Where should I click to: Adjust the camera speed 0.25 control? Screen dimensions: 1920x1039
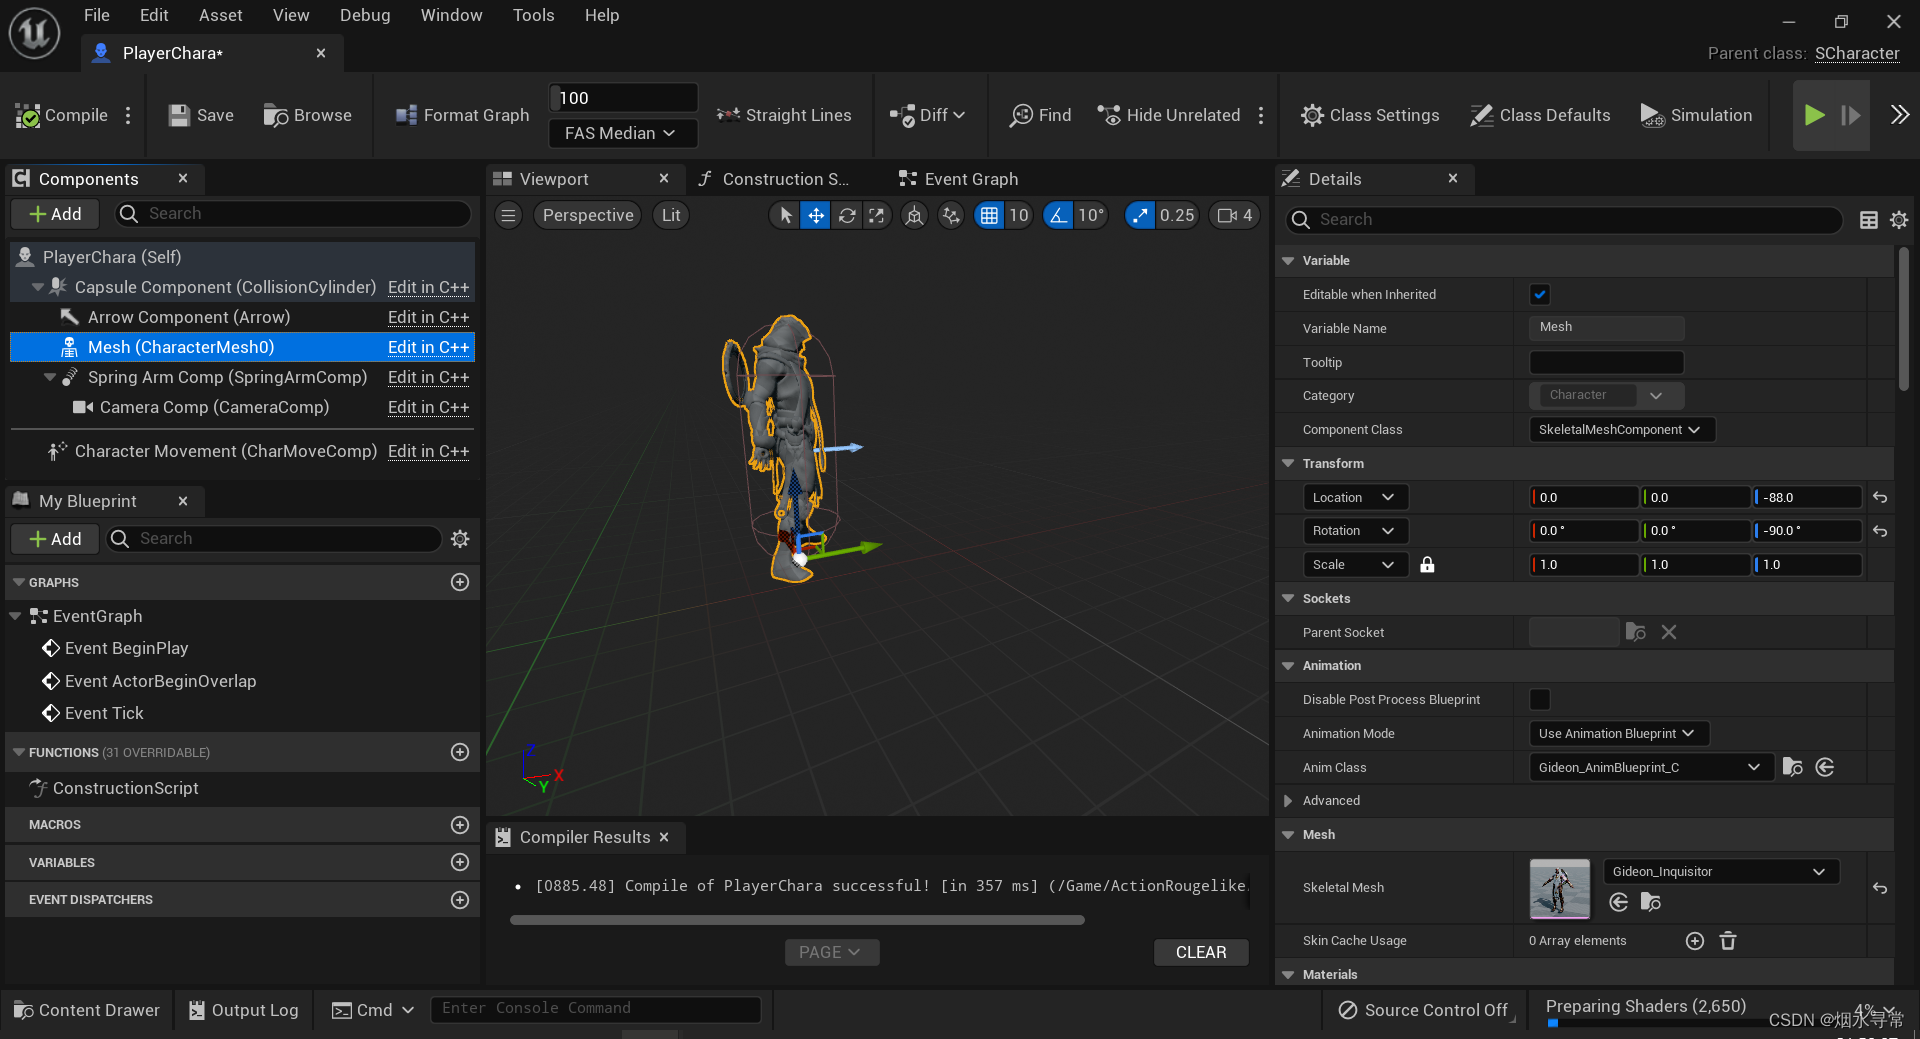[1161, 215]
